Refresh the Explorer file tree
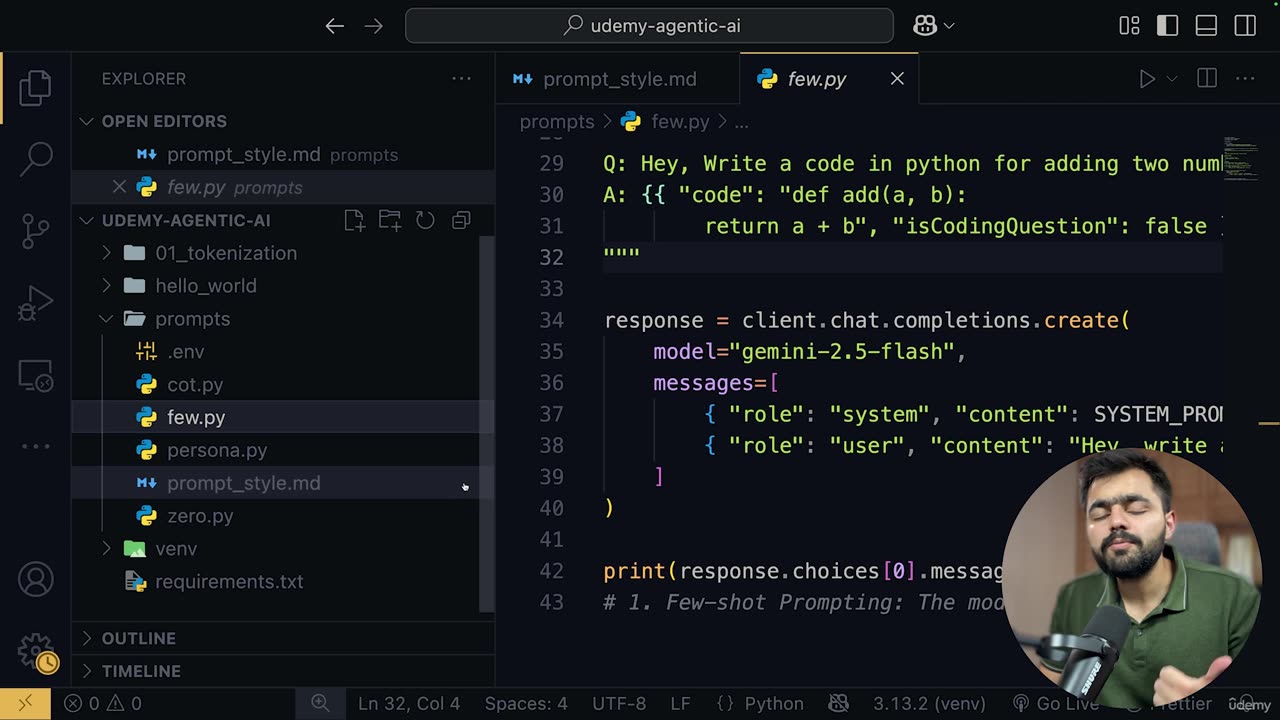The height and width of the screenshot is (720, 1280). [x=425, y=220]
